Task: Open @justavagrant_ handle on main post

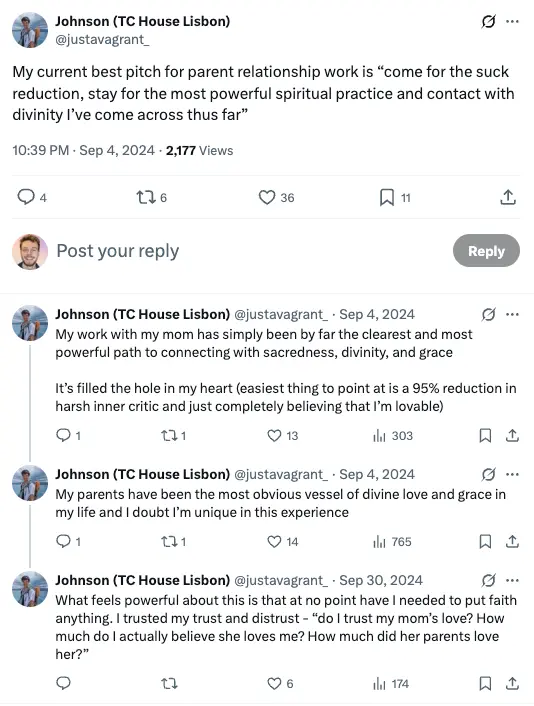Action: (102, 40)
